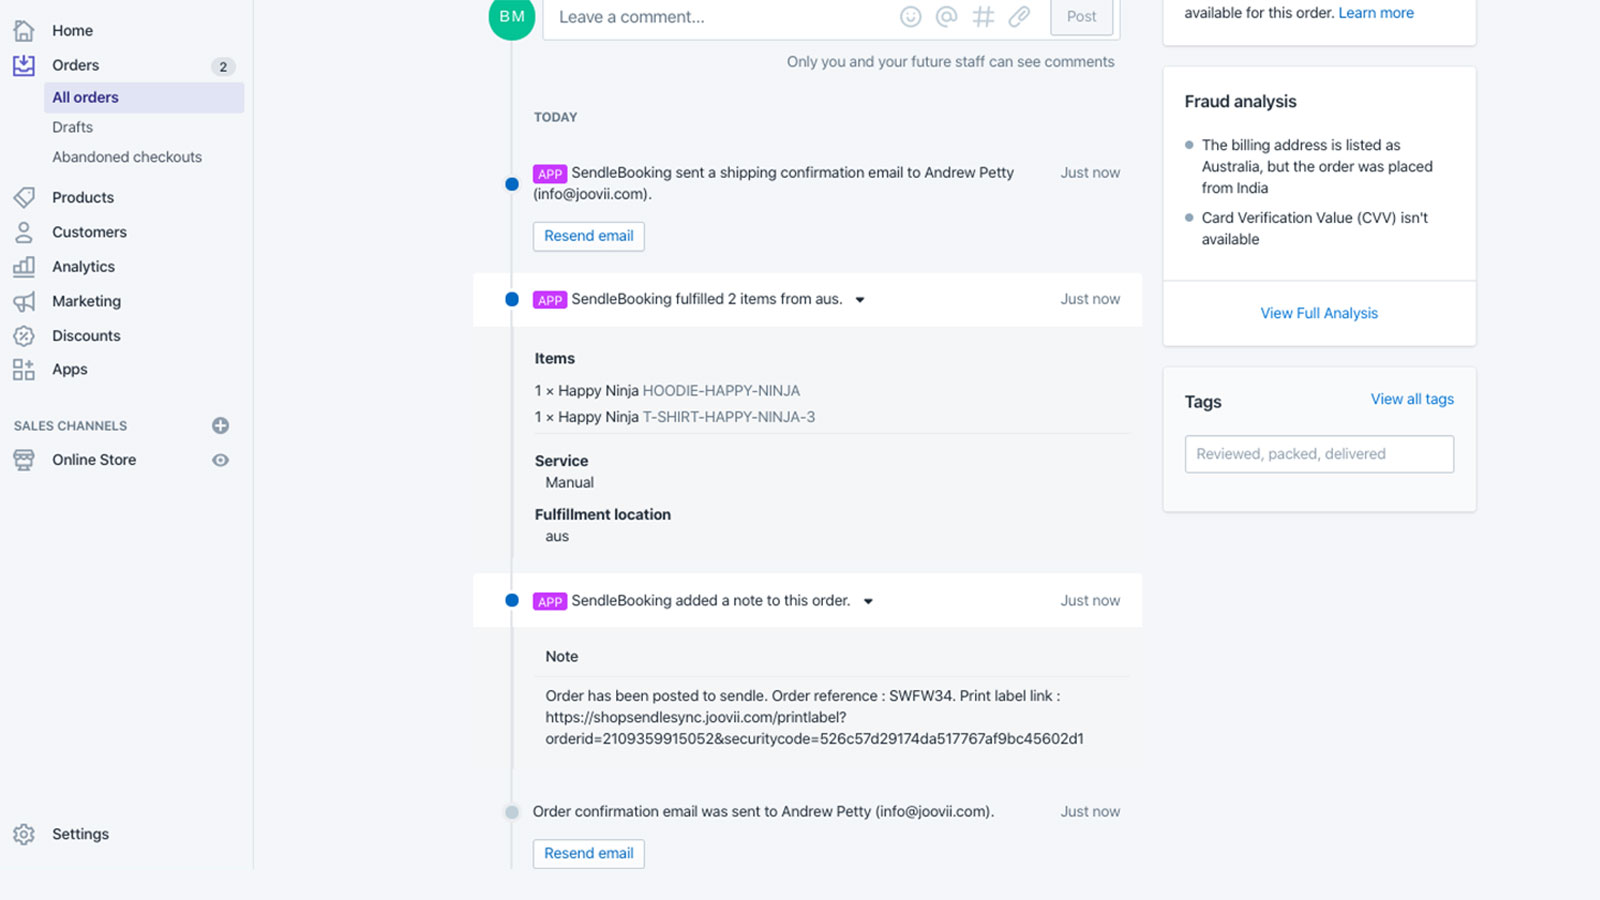The image size is (1600, 900).
Task: Open the Products section icon
Action: (x=24, y=197)
